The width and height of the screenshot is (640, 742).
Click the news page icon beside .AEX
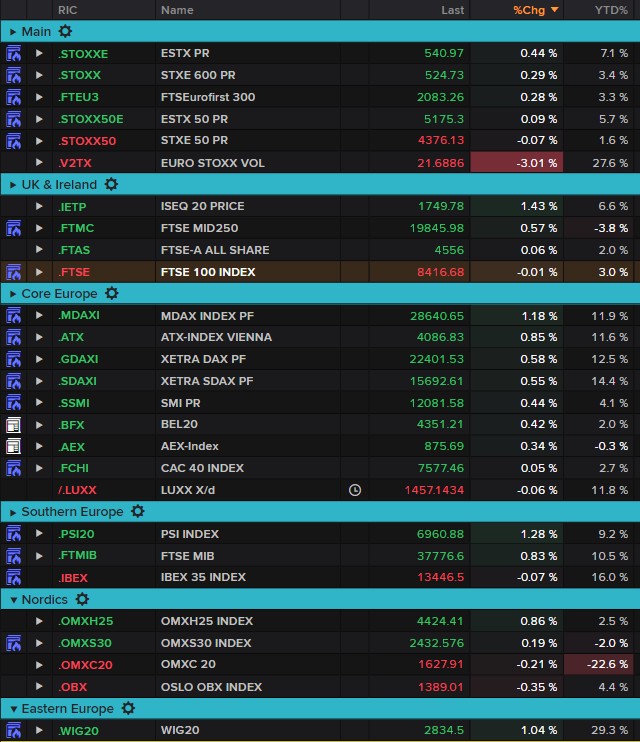click(14, 446)
